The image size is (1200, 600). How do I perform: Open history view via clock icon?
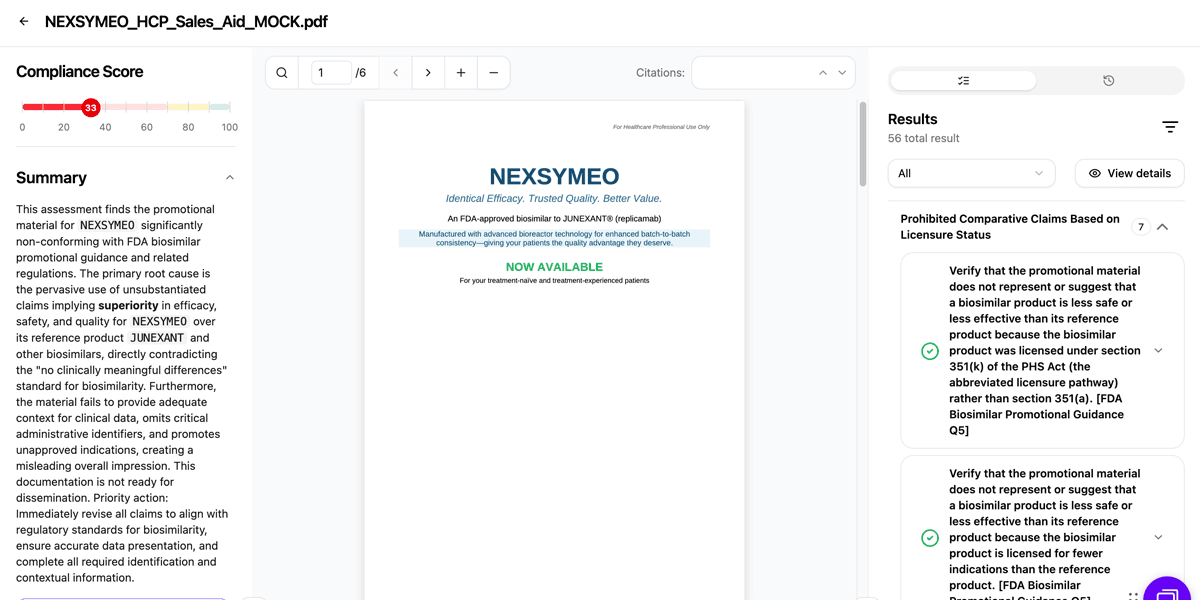pos(1108,80)
